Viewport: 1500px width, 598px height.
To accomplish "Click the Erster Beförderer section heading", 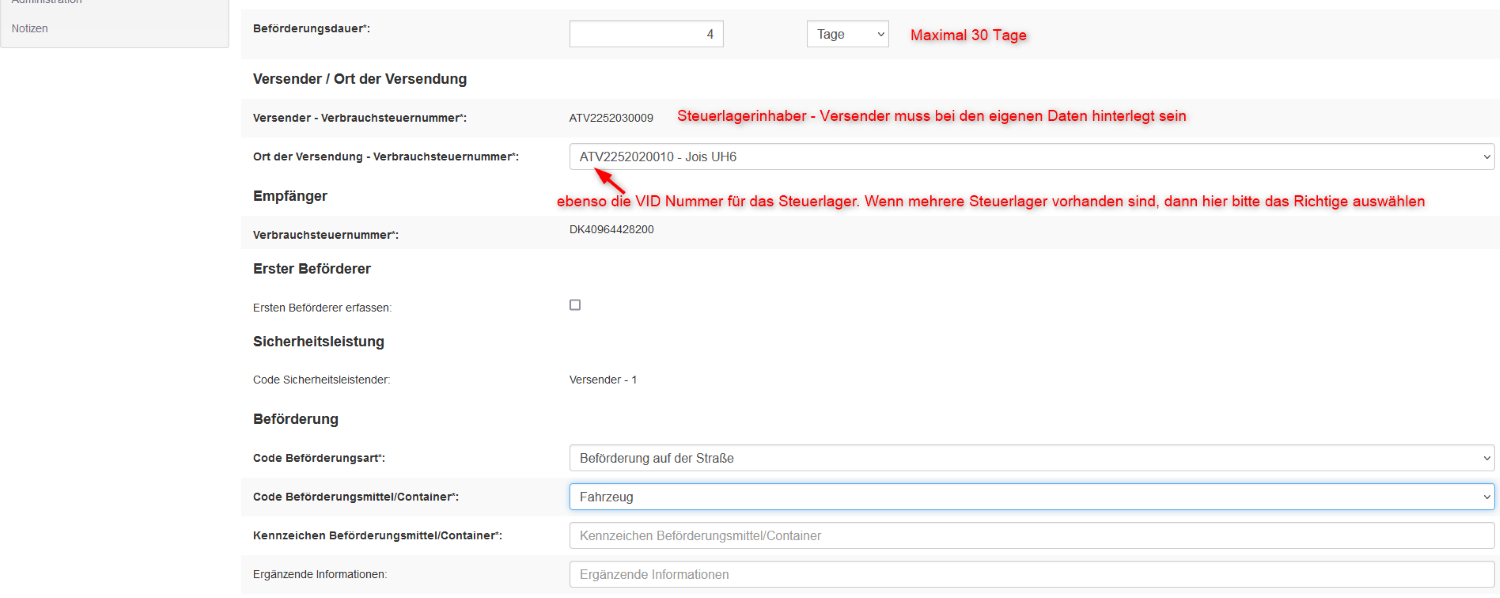I will click(311, 268).
